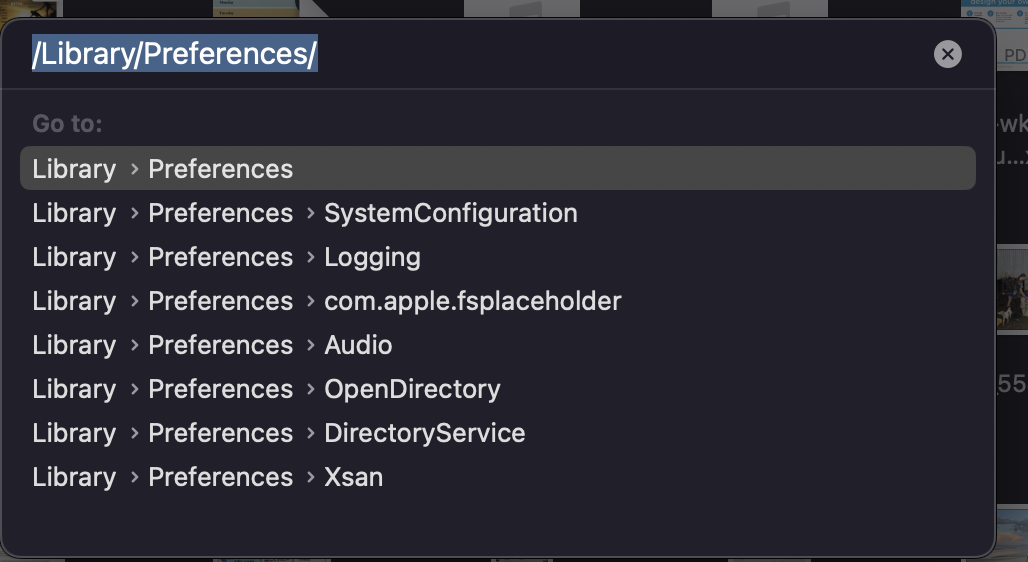Click the chevron right before SystemConfiguration
The image size is (1028, 562).
coord(309,214)
